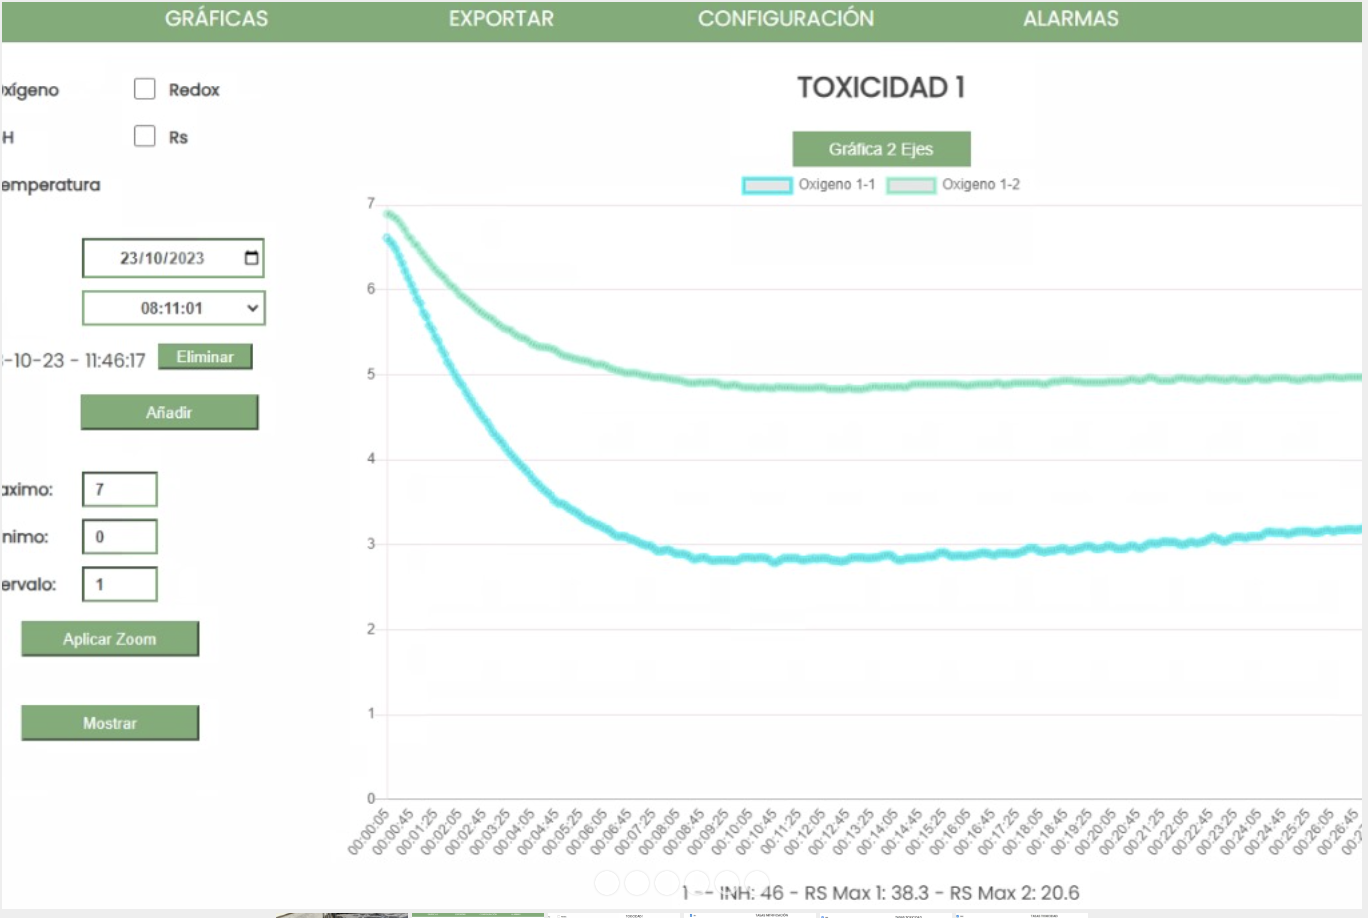1368x918 pixels.
Task: Open the calendar picker icon in date field
Action: pos(251,258)
